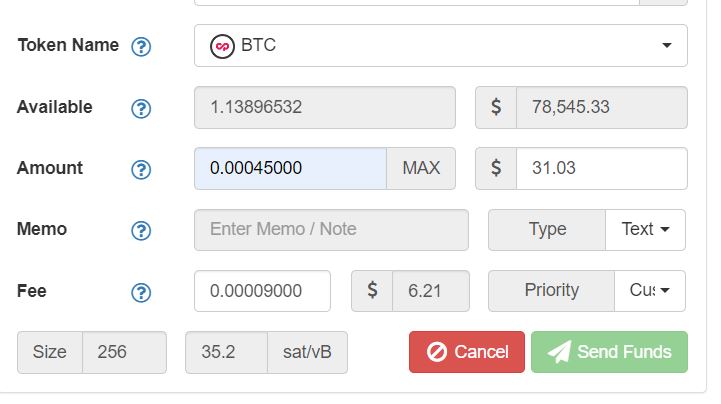Open the fee Priority dropdown

point(649,291)
